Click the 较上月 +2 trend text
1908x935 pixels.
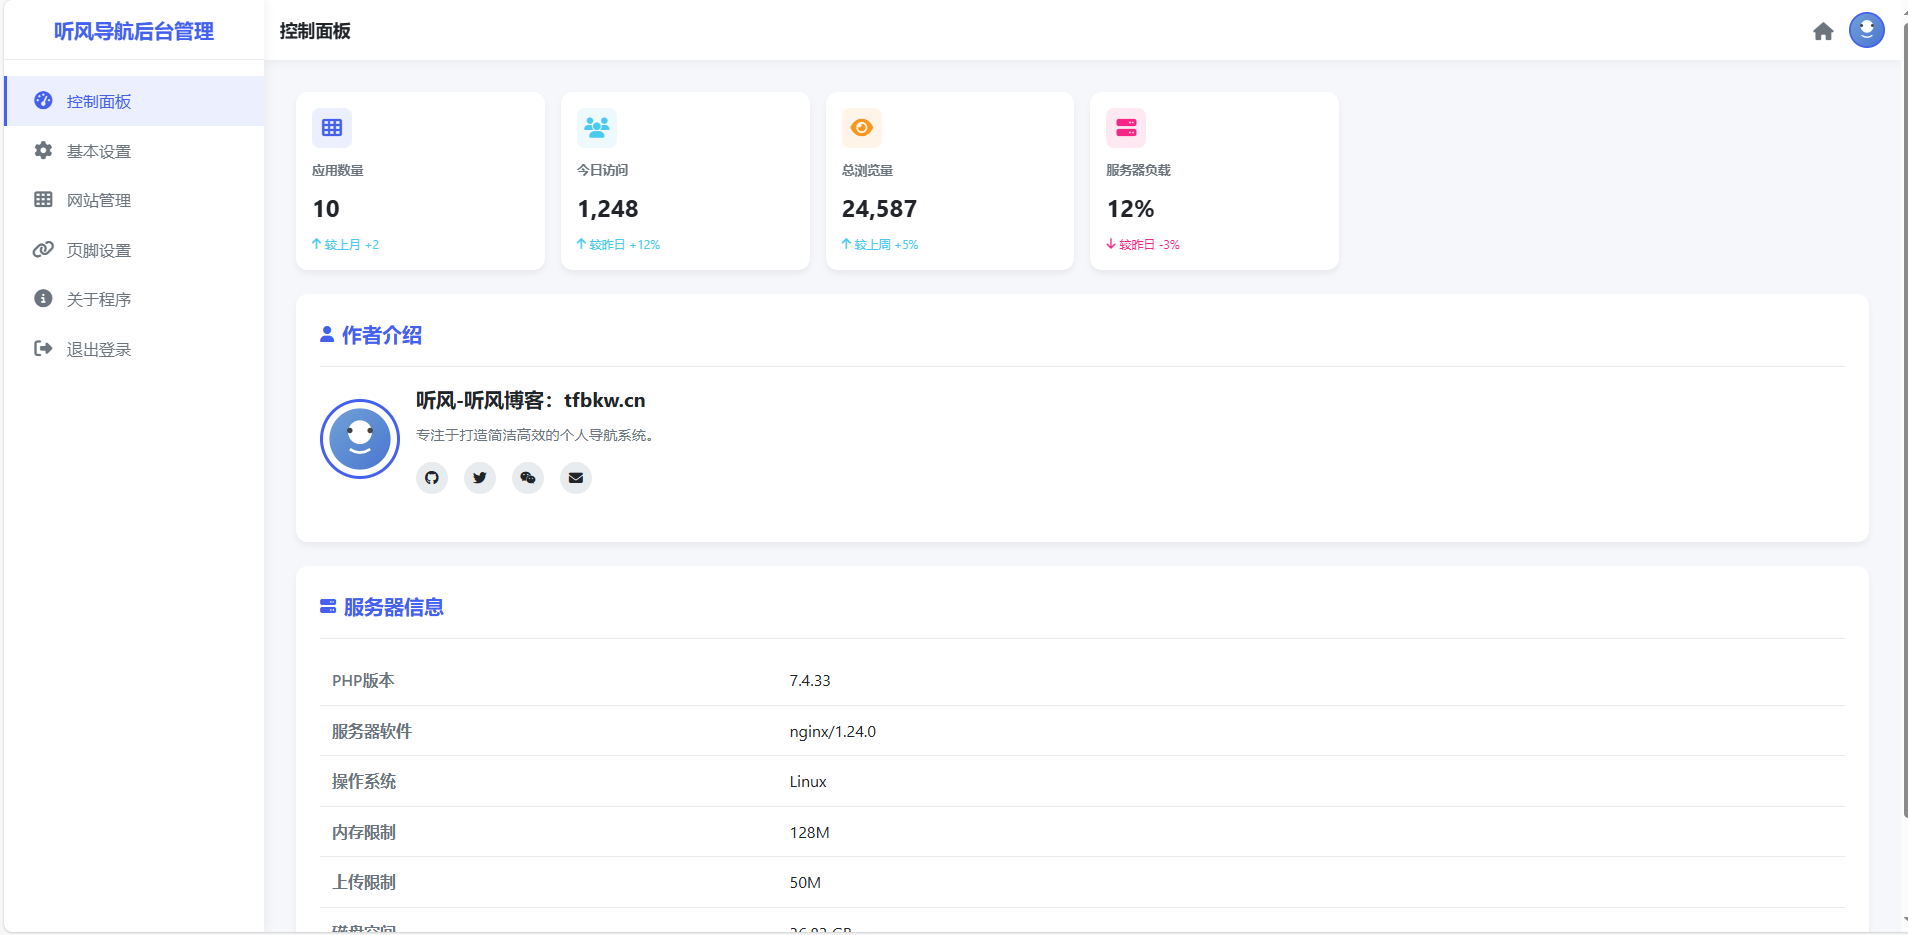pos(345,244)
